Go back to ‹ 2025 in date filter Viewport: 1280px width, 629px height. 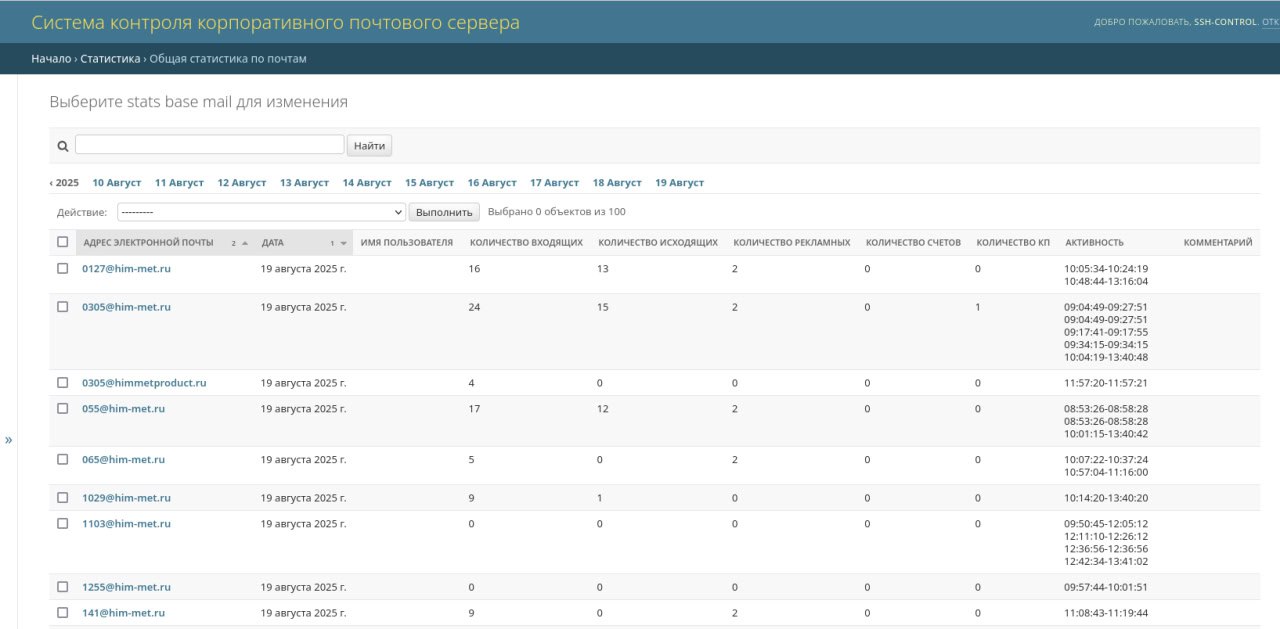click(64, 183)
